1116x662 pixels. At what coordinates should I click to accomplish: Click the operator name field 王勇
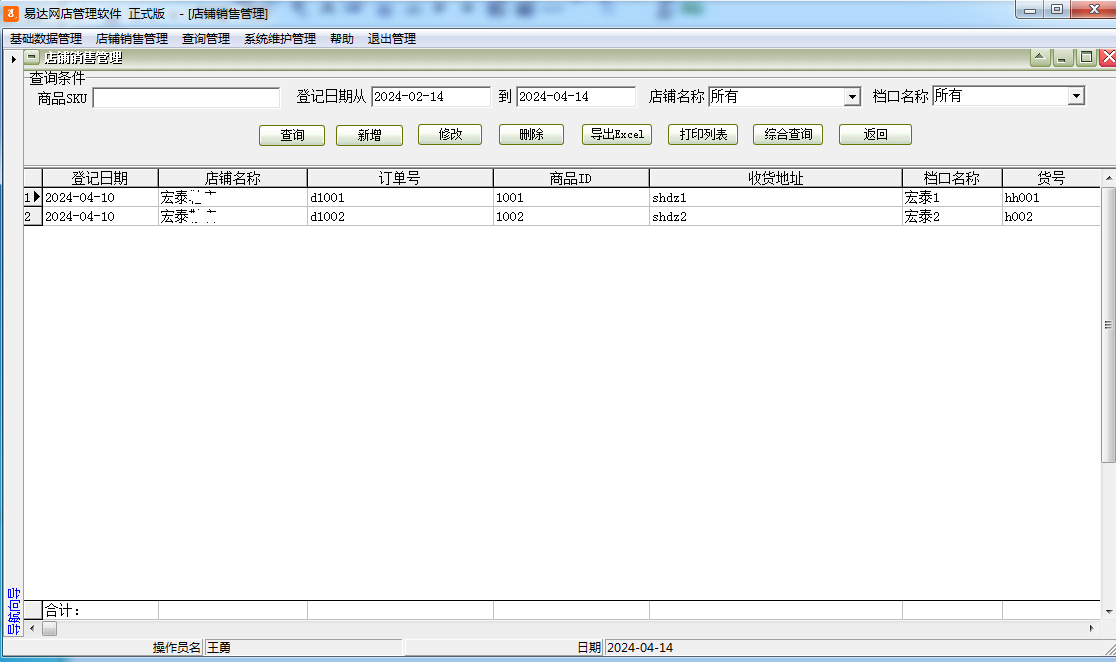(x=304, y=647)
